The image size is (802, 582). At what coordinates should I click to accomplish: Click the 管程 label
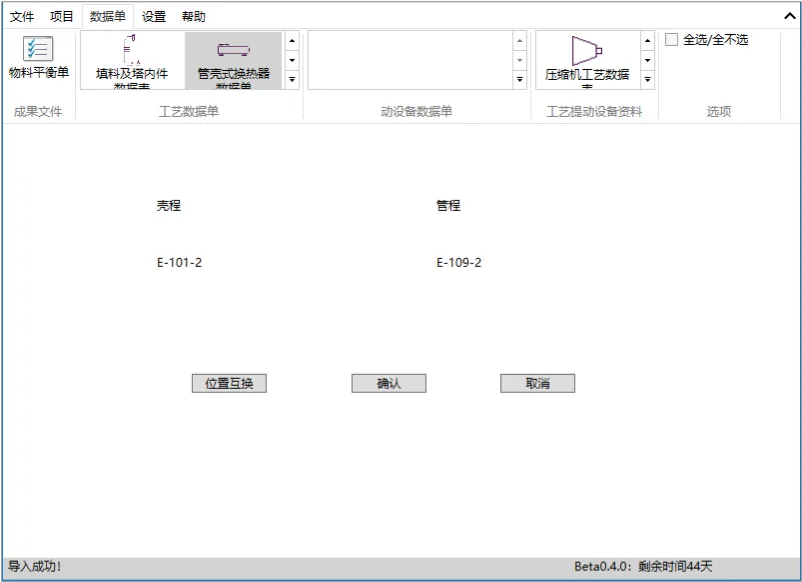tap(449, 206)
